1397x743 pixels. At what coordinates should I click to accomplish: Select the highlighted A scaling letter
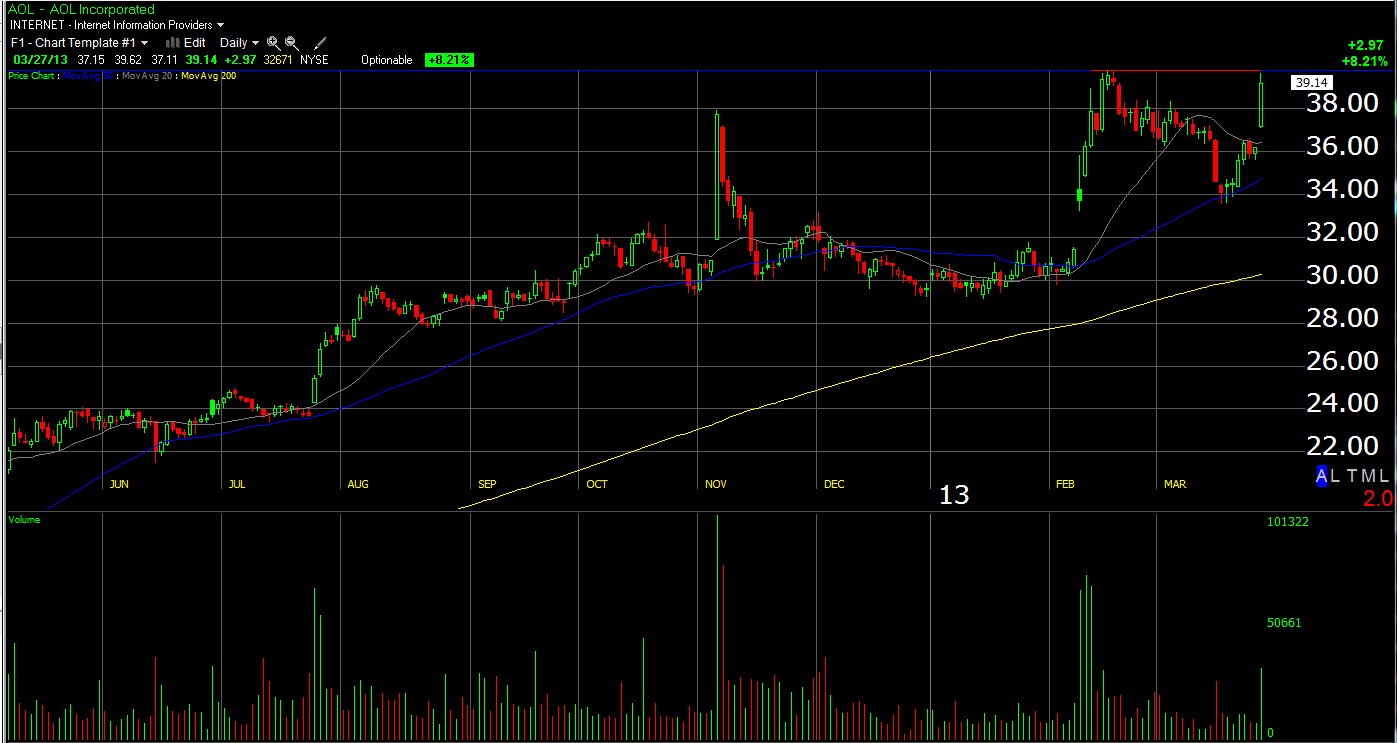(1323, 477)
